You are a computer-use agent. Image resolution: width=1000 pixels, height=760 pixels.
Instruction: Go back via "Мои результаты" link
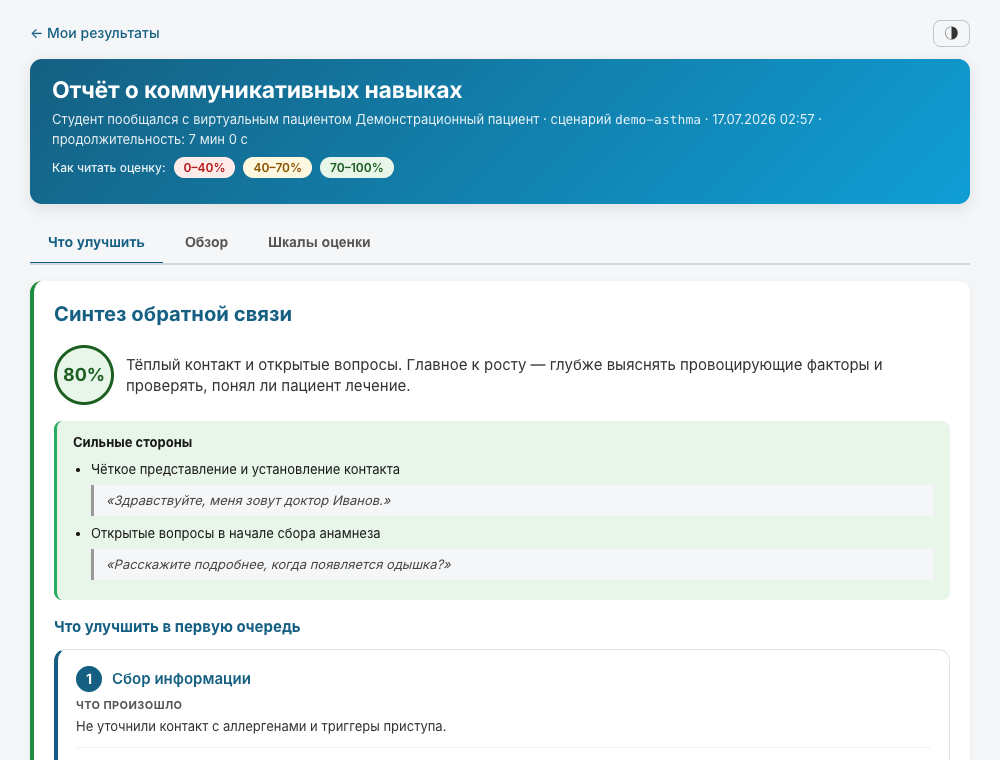[95, 33]
